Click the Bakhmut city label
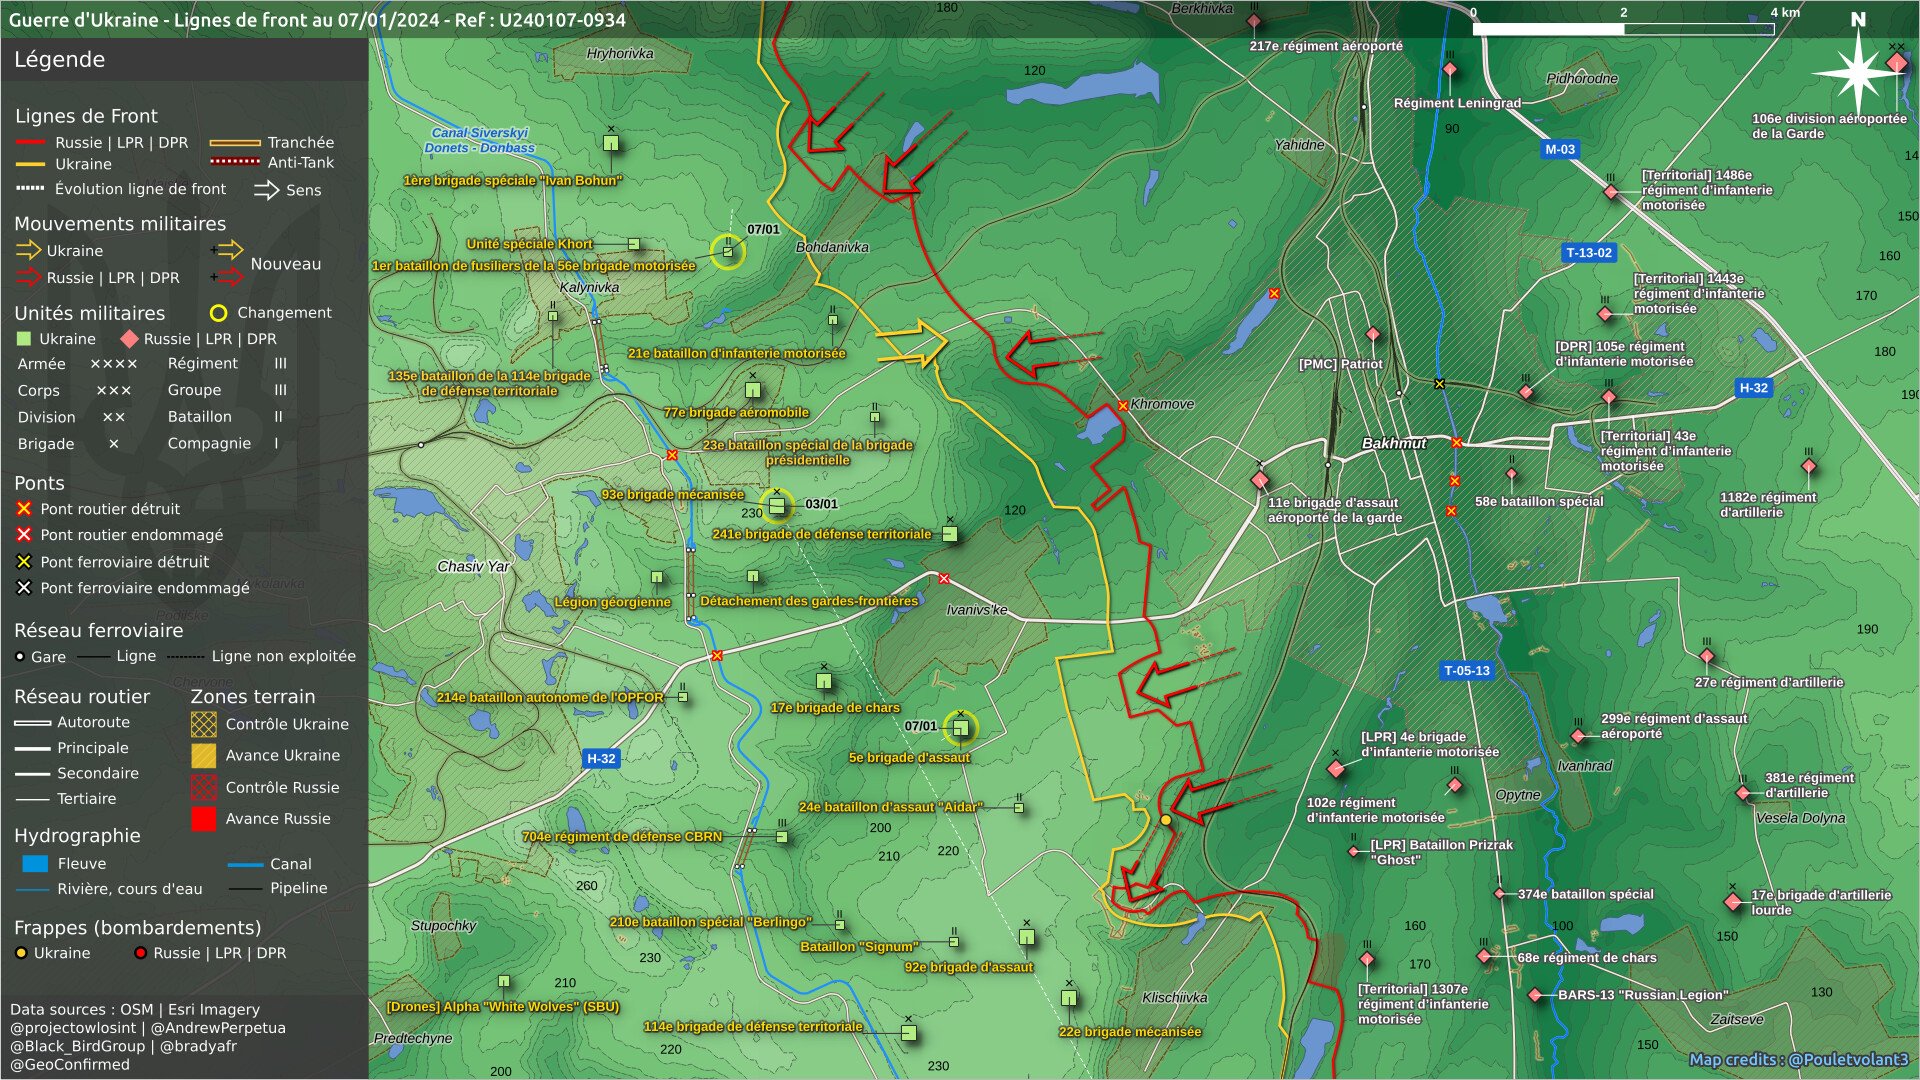This screenshot has width=1920, height=1080. 1394,443
